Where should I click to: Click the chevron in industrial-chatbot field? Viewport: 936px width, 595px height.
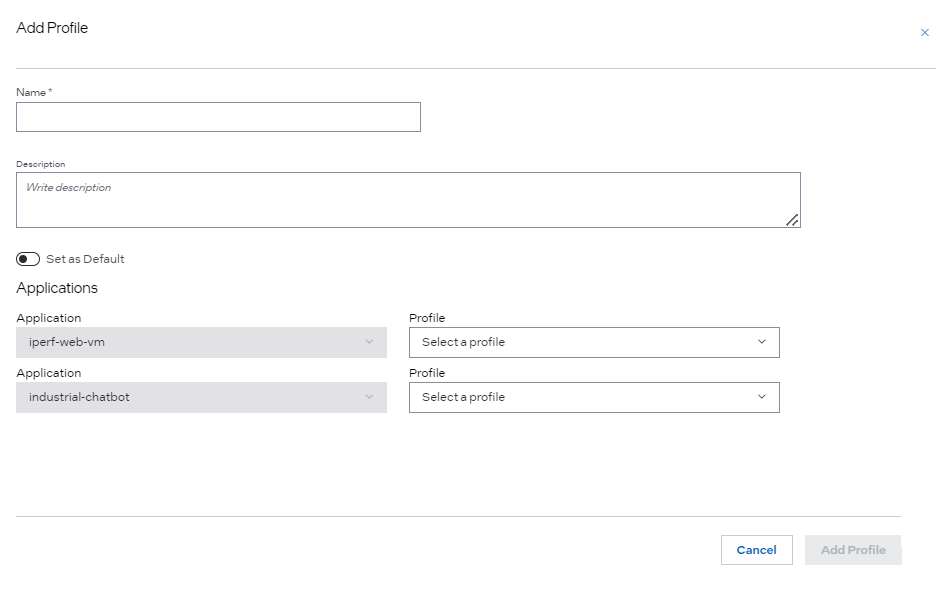pyautogui.click(x=369, y=397)
